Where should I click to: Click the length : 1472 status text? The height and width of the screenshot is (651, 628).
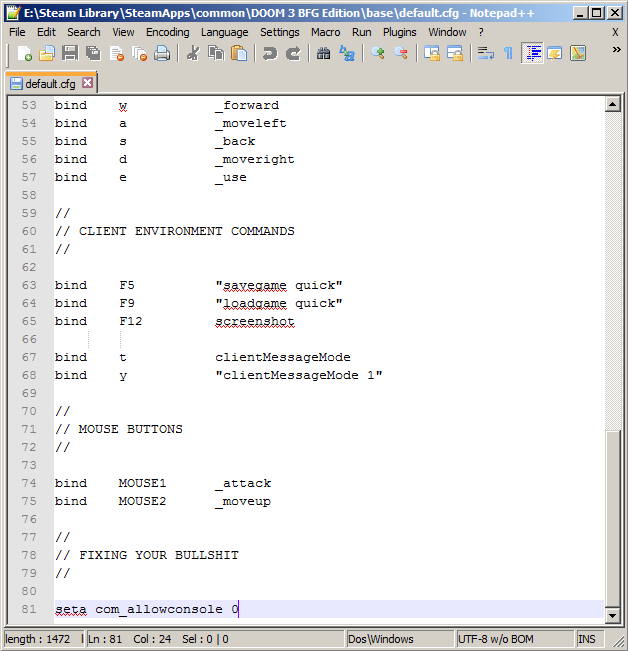click(38, 639)
